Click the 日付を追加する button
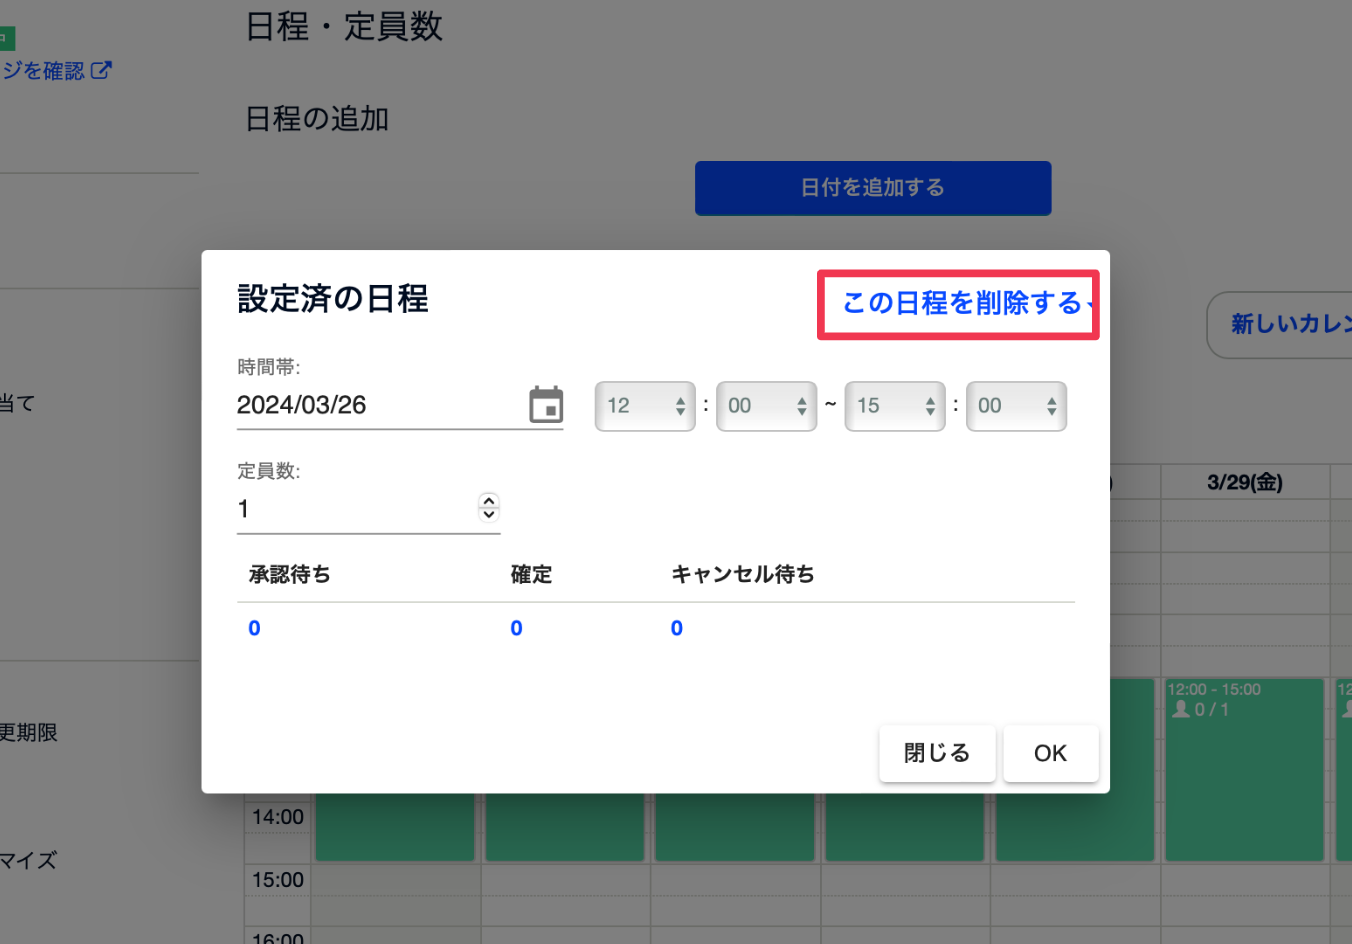1352x944 pixels. pos(873,188)
